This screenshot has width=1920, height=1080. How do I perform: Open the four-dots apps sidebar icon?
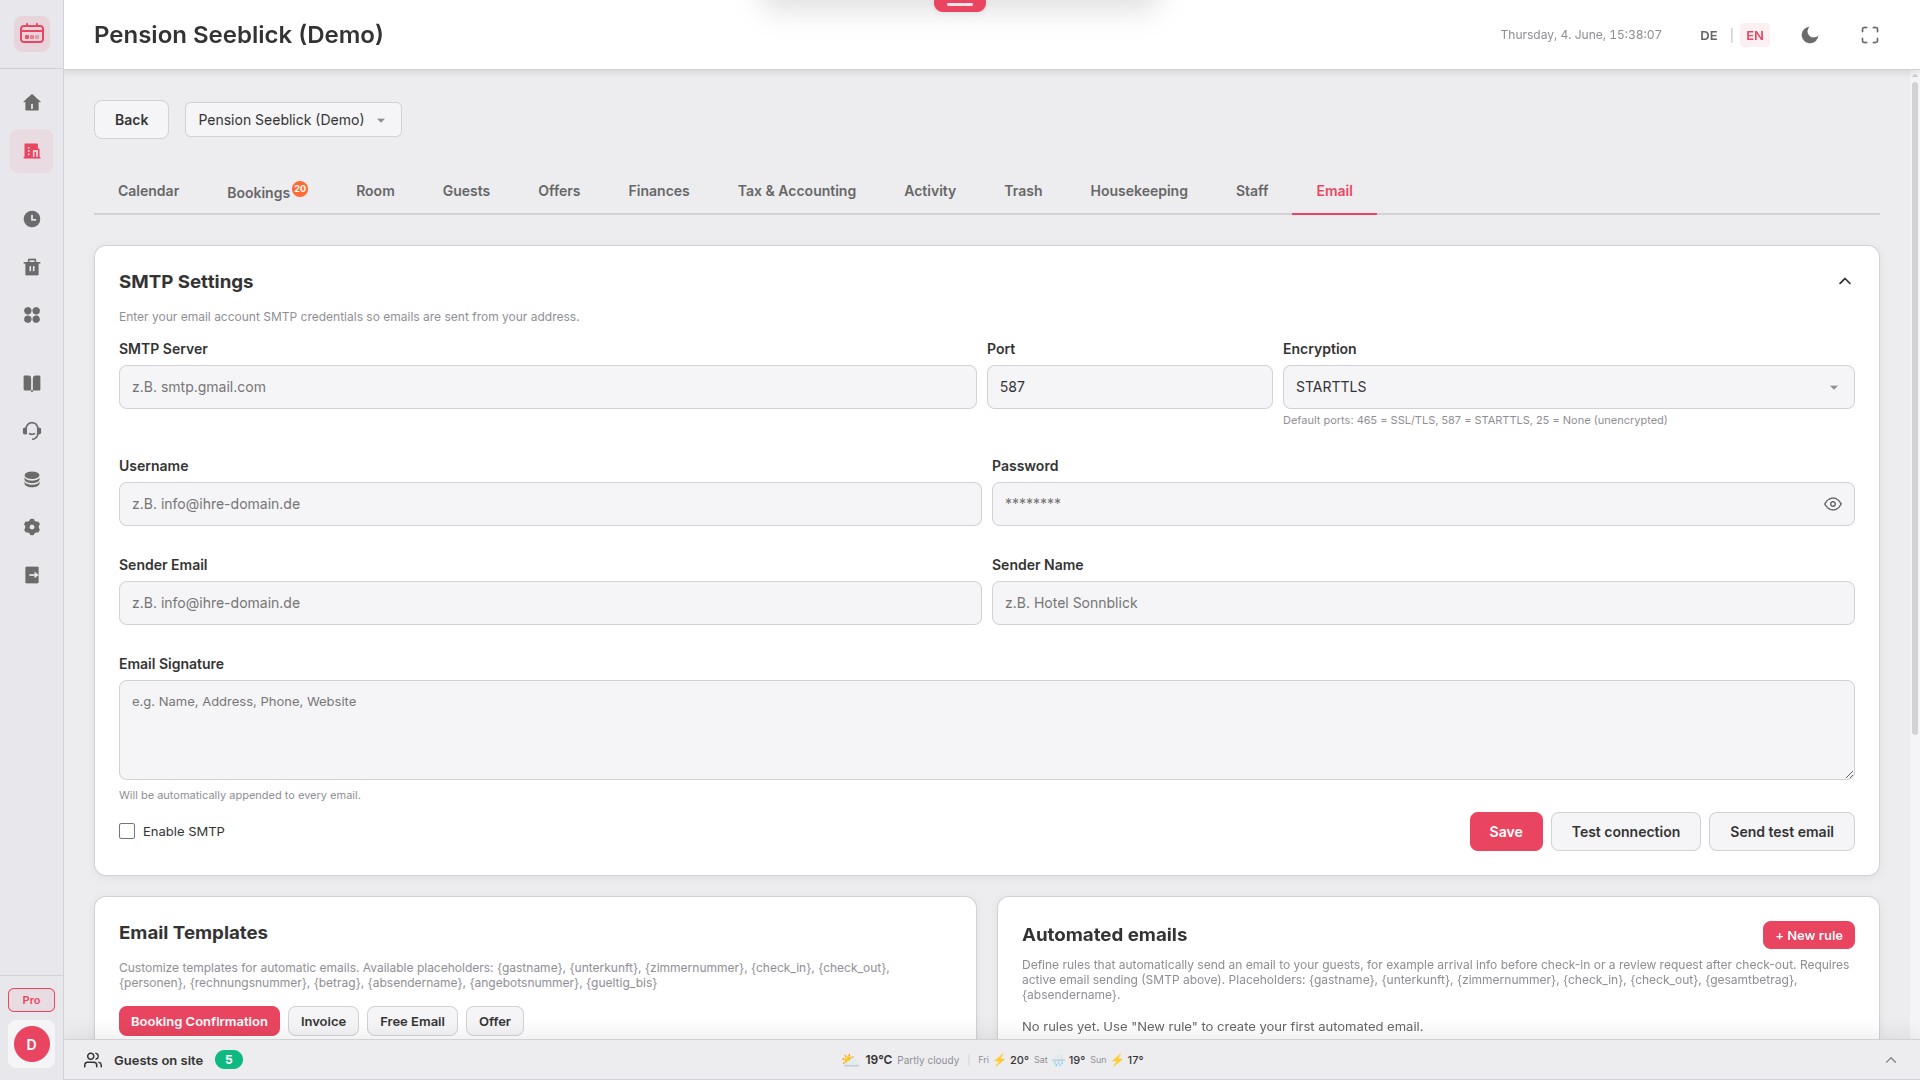[32, 315]
